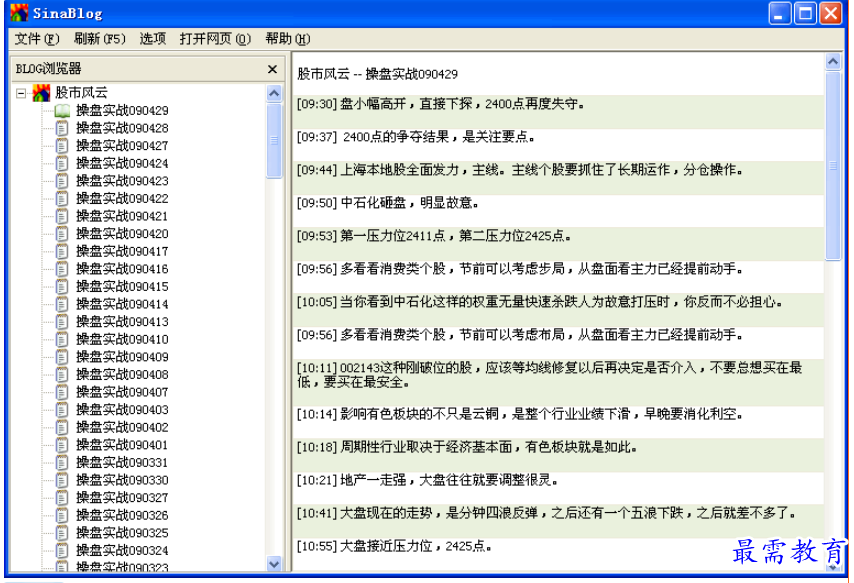Image resolution: width=854 pixels, height=583 pixels.
Task: Click the heading 股市风云 -- 操盘实战090429
Action: [377, 74]
